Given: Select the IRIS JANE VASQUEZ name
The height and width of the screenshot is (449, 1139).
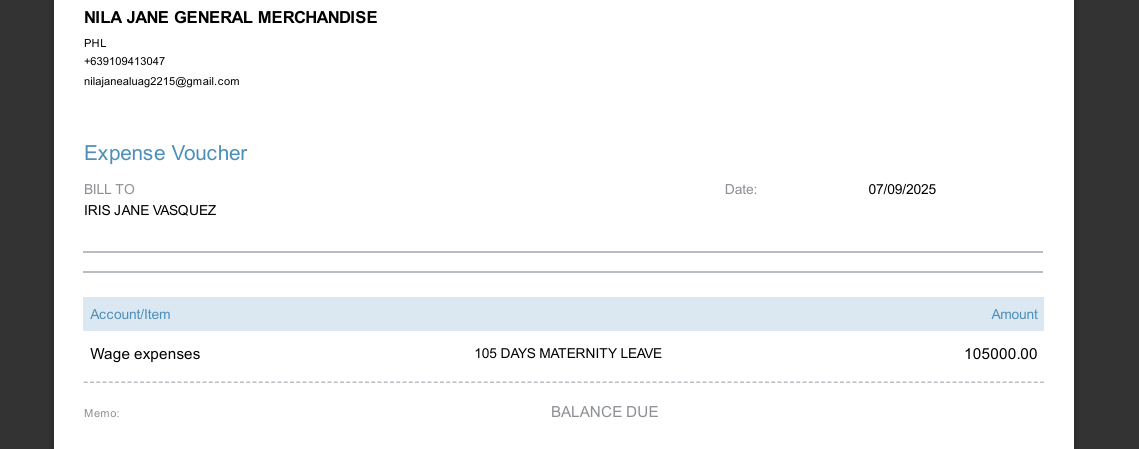Looking at the screenshot, I should [150, 210].
